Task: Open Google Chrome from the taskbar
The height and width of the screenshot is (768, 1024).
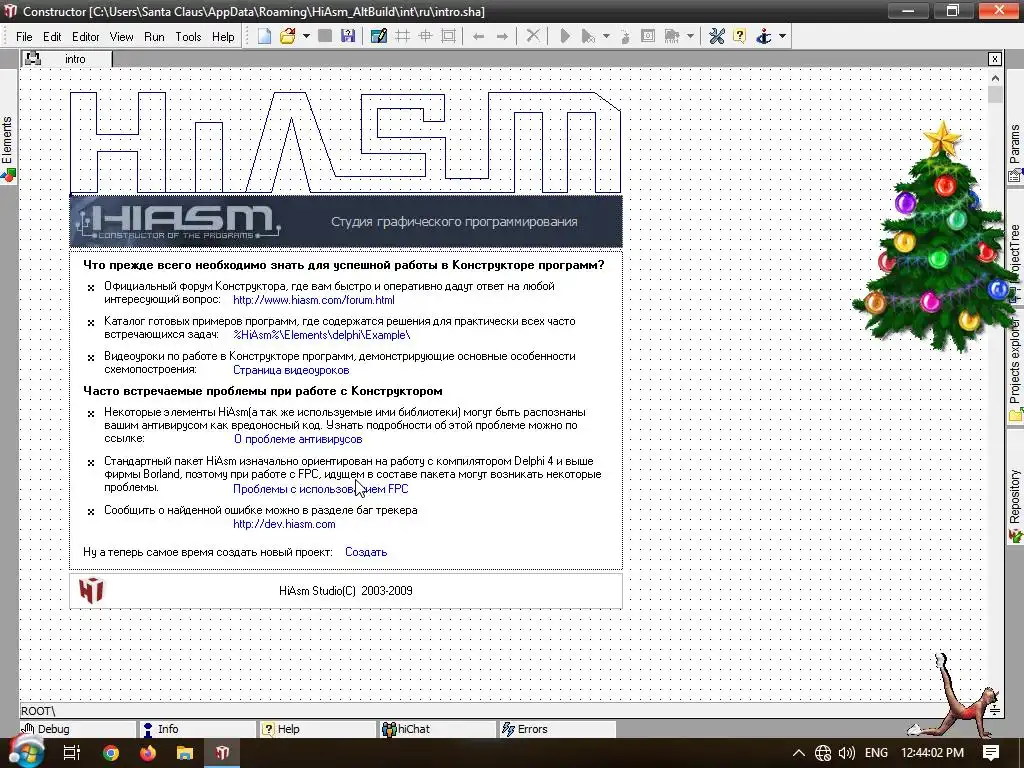Action: coord(111,753)
